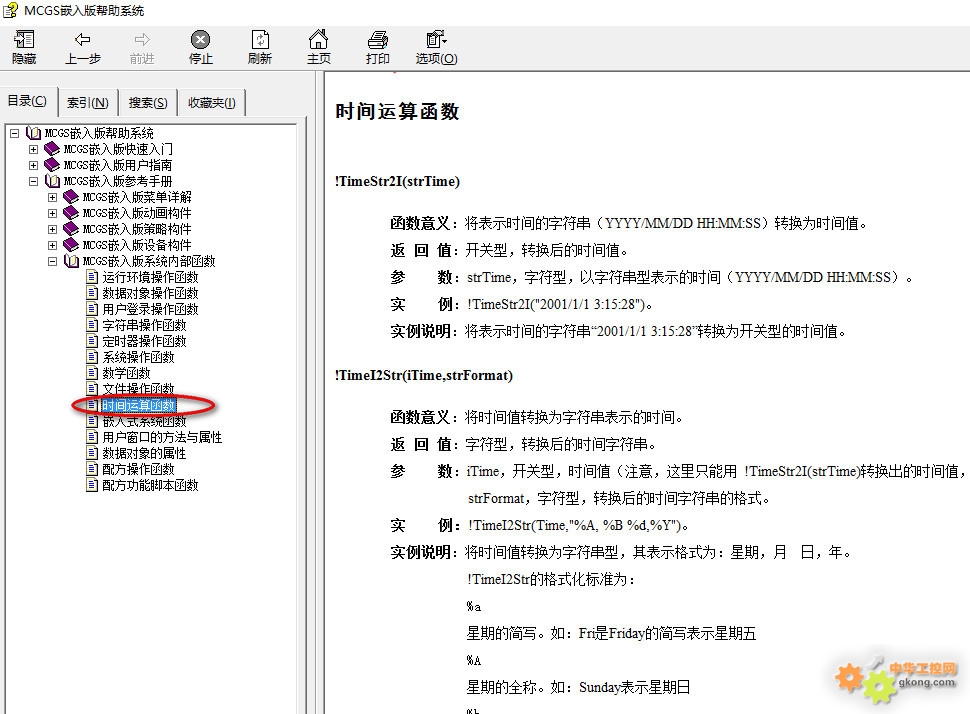Expand the MCGS嵌入版菜单详解 node
970x714 pixels.
[53, 197]
